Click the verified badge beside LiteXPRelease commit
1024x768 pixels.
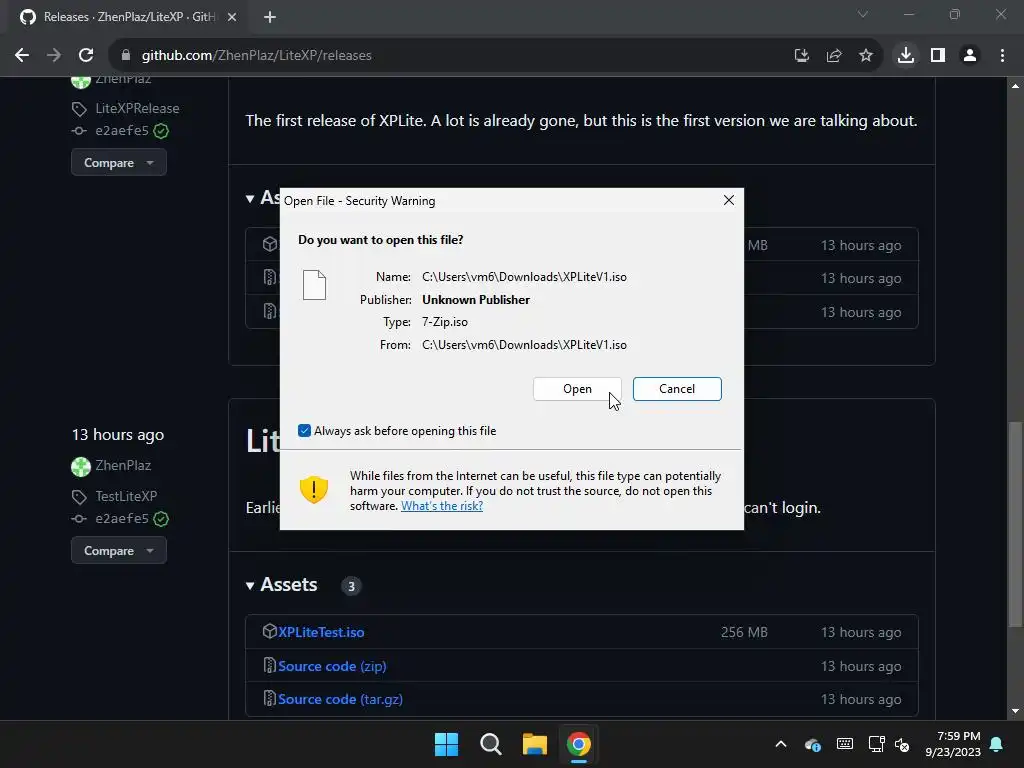point(161,131)
